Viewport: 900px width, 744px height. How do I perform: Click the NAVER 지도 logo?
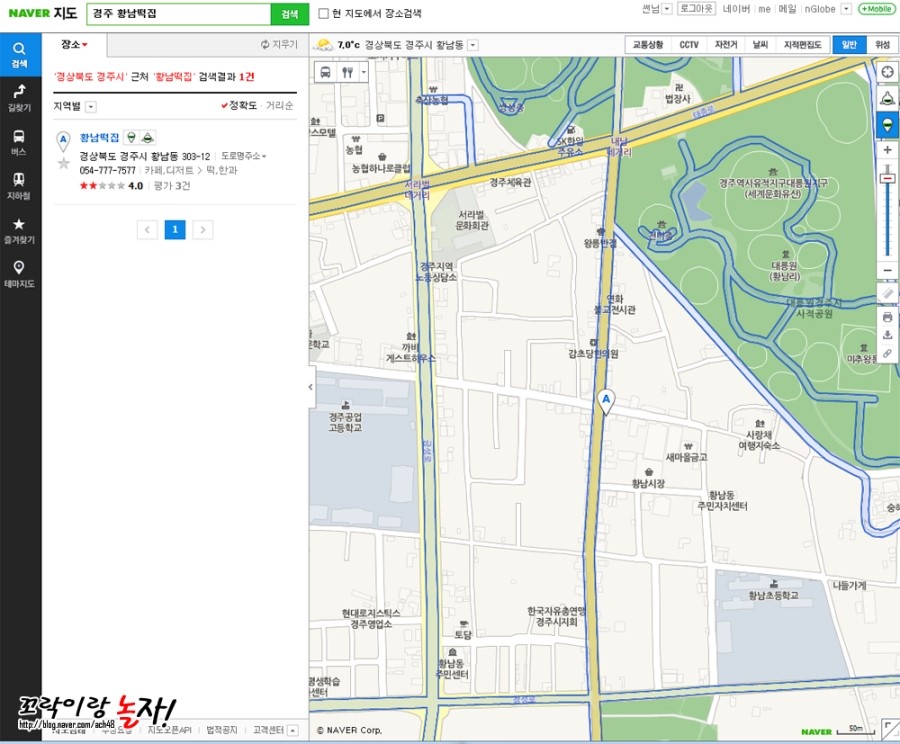[42, 13]
